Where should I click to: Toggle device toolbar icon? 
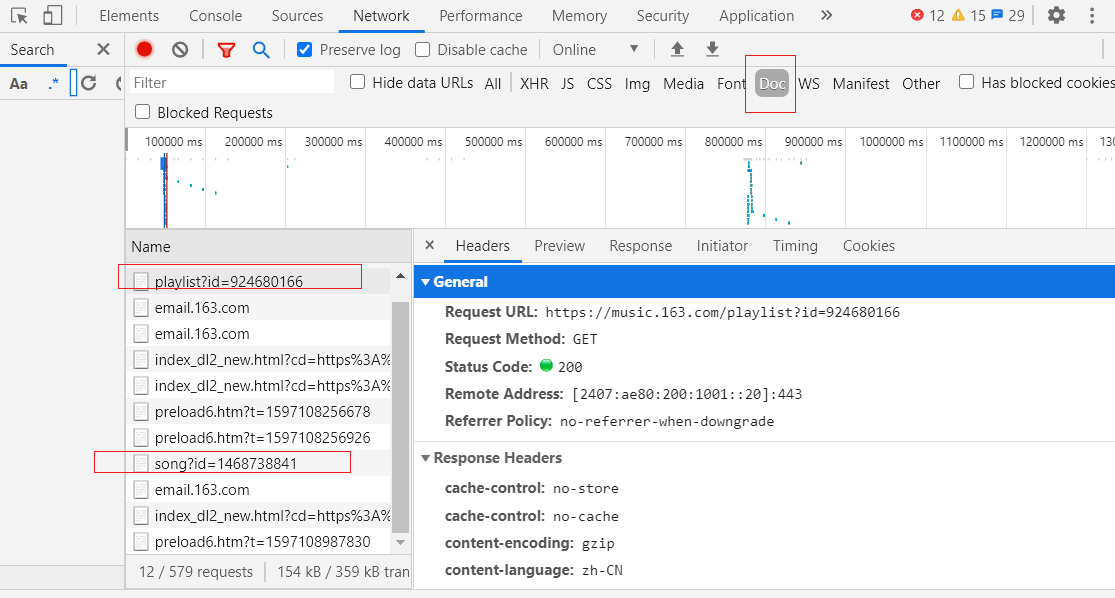(52, 15)
